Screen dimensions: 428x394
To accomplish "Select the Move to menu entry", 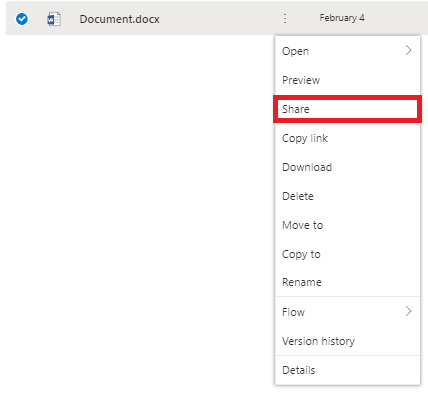I will [x=347, y=225].
